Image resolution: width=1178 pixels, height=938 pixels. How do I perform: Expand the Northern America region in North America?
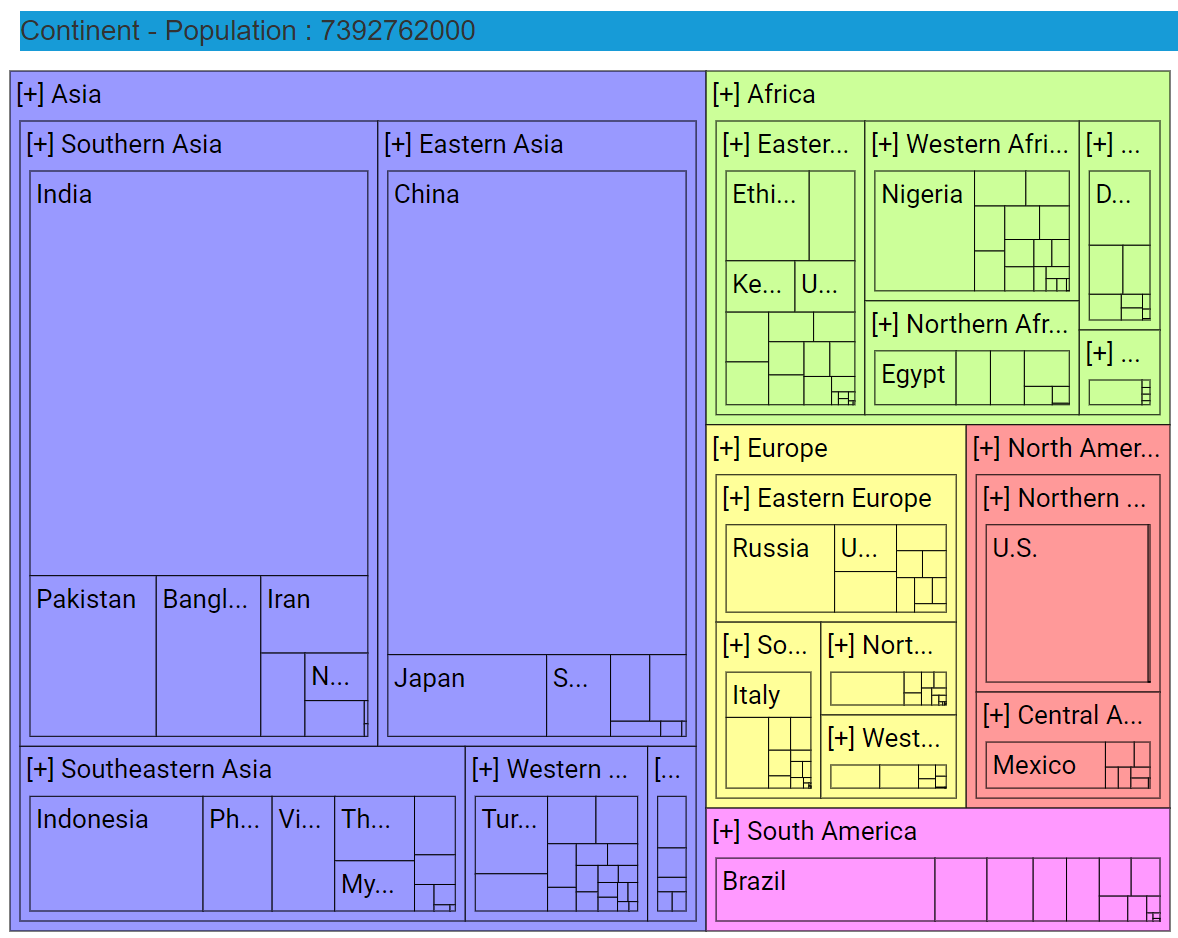point(1065,498)
